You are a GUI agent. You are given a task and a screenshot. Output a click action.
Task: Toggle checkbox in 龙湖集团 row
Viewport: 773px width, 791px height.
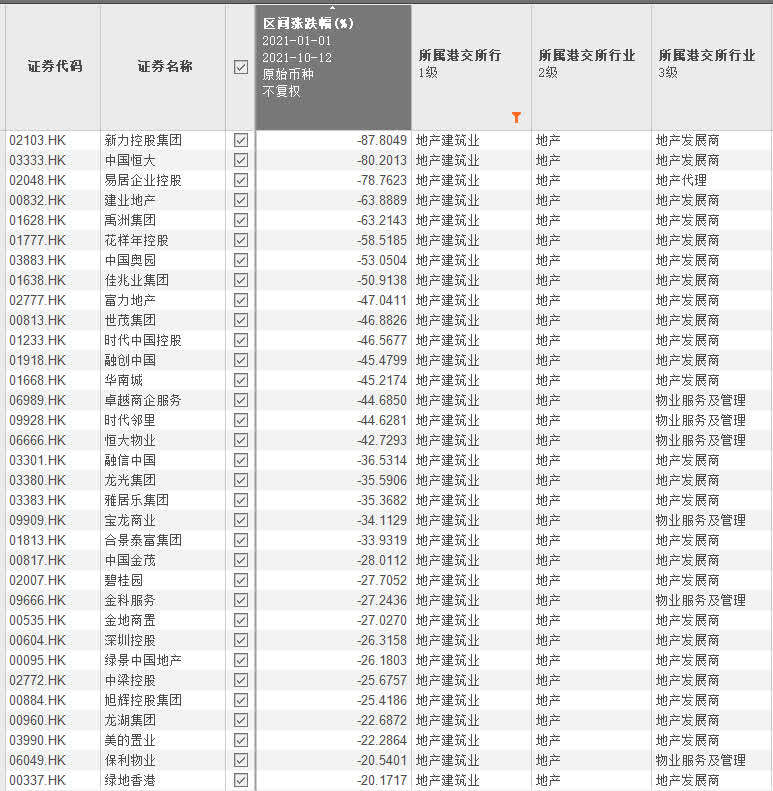tap(241, 720)
